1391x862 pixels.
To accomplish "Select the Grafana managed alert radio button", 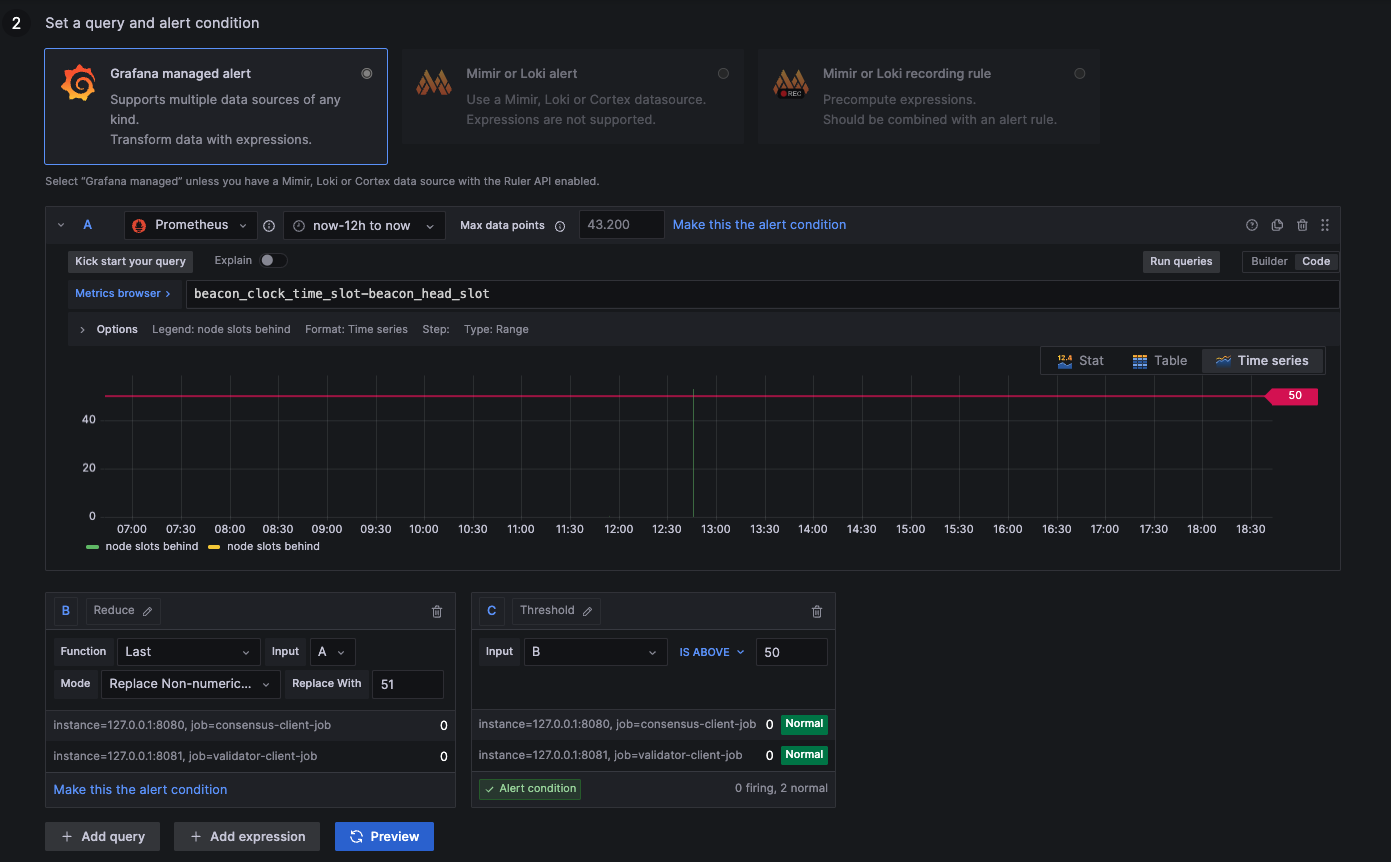I will 367,73.
